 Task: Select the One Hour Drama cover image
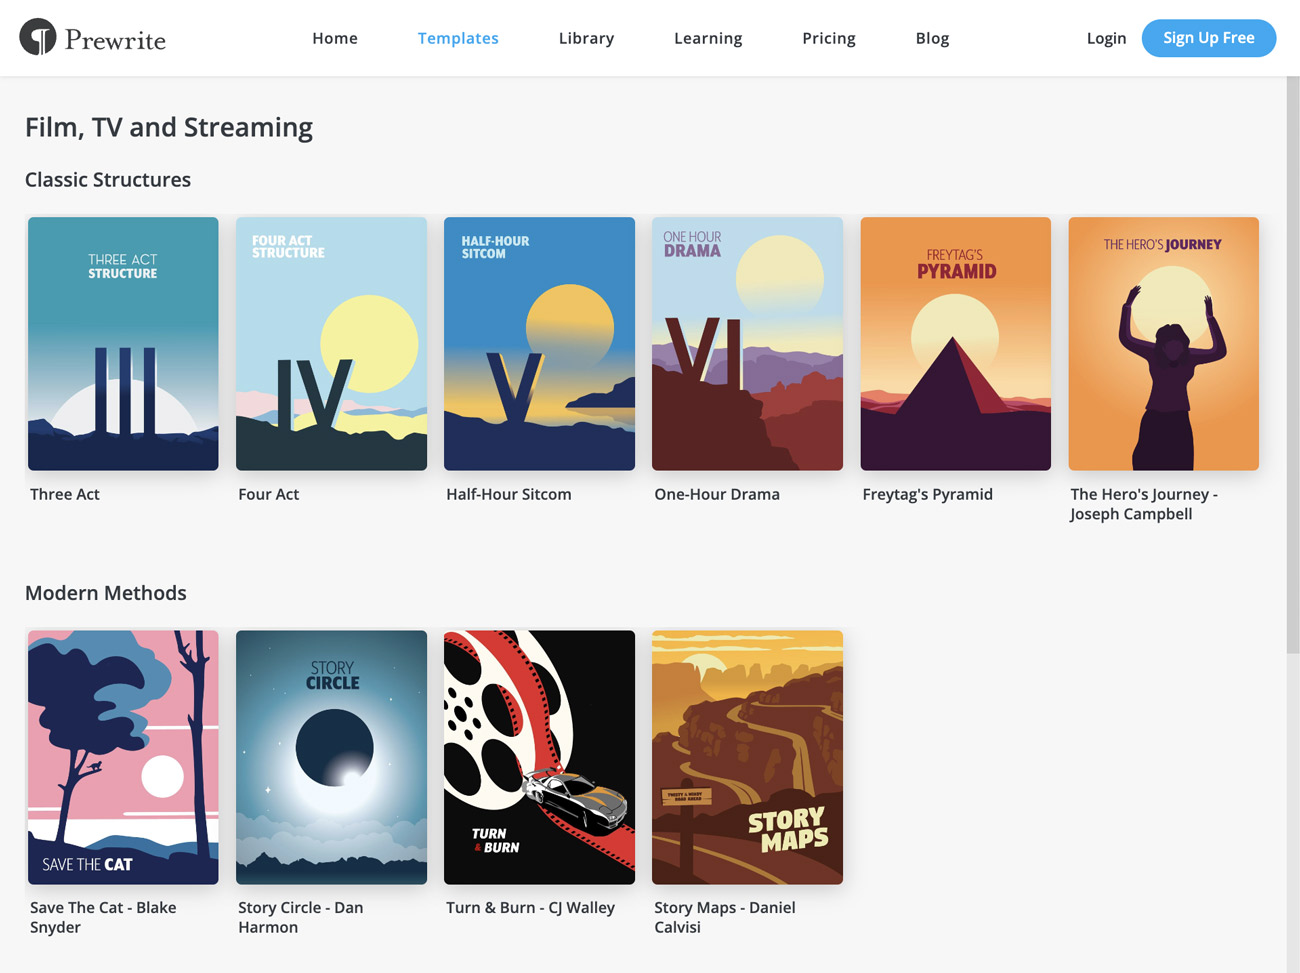[747, 344]
